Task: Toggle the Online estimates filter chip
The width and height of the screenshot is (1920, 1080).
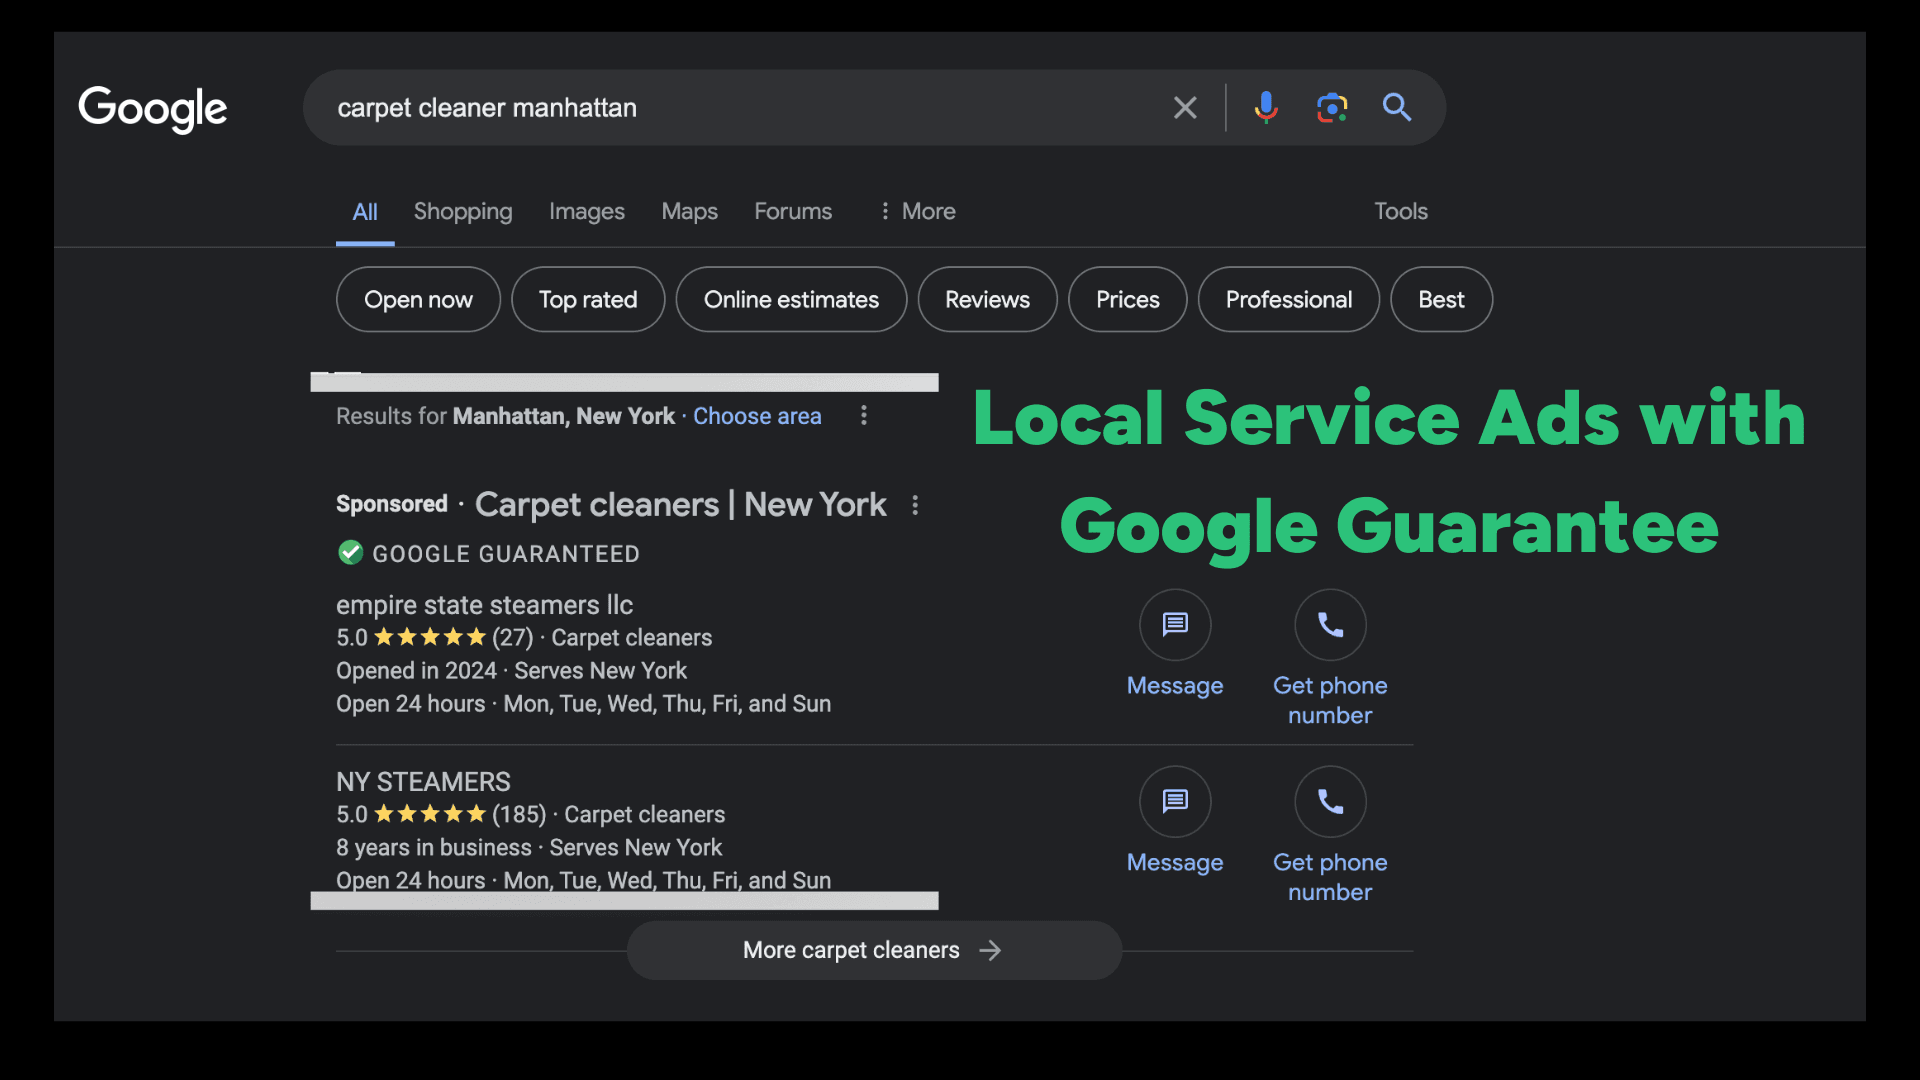Action: (791, 299)
